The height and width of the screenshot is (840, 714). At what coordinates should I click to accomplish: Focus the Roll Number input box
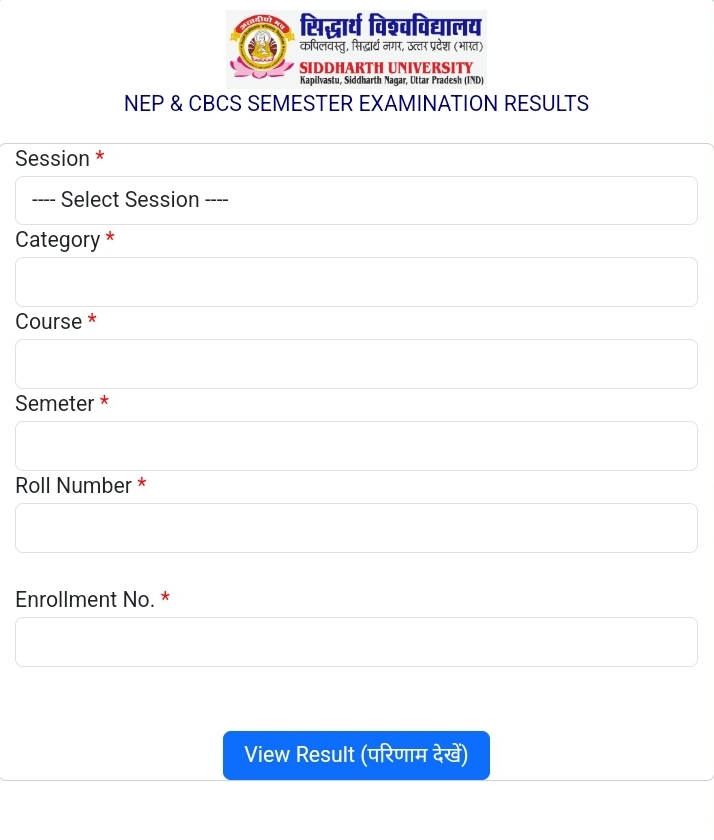pos(356,528)
